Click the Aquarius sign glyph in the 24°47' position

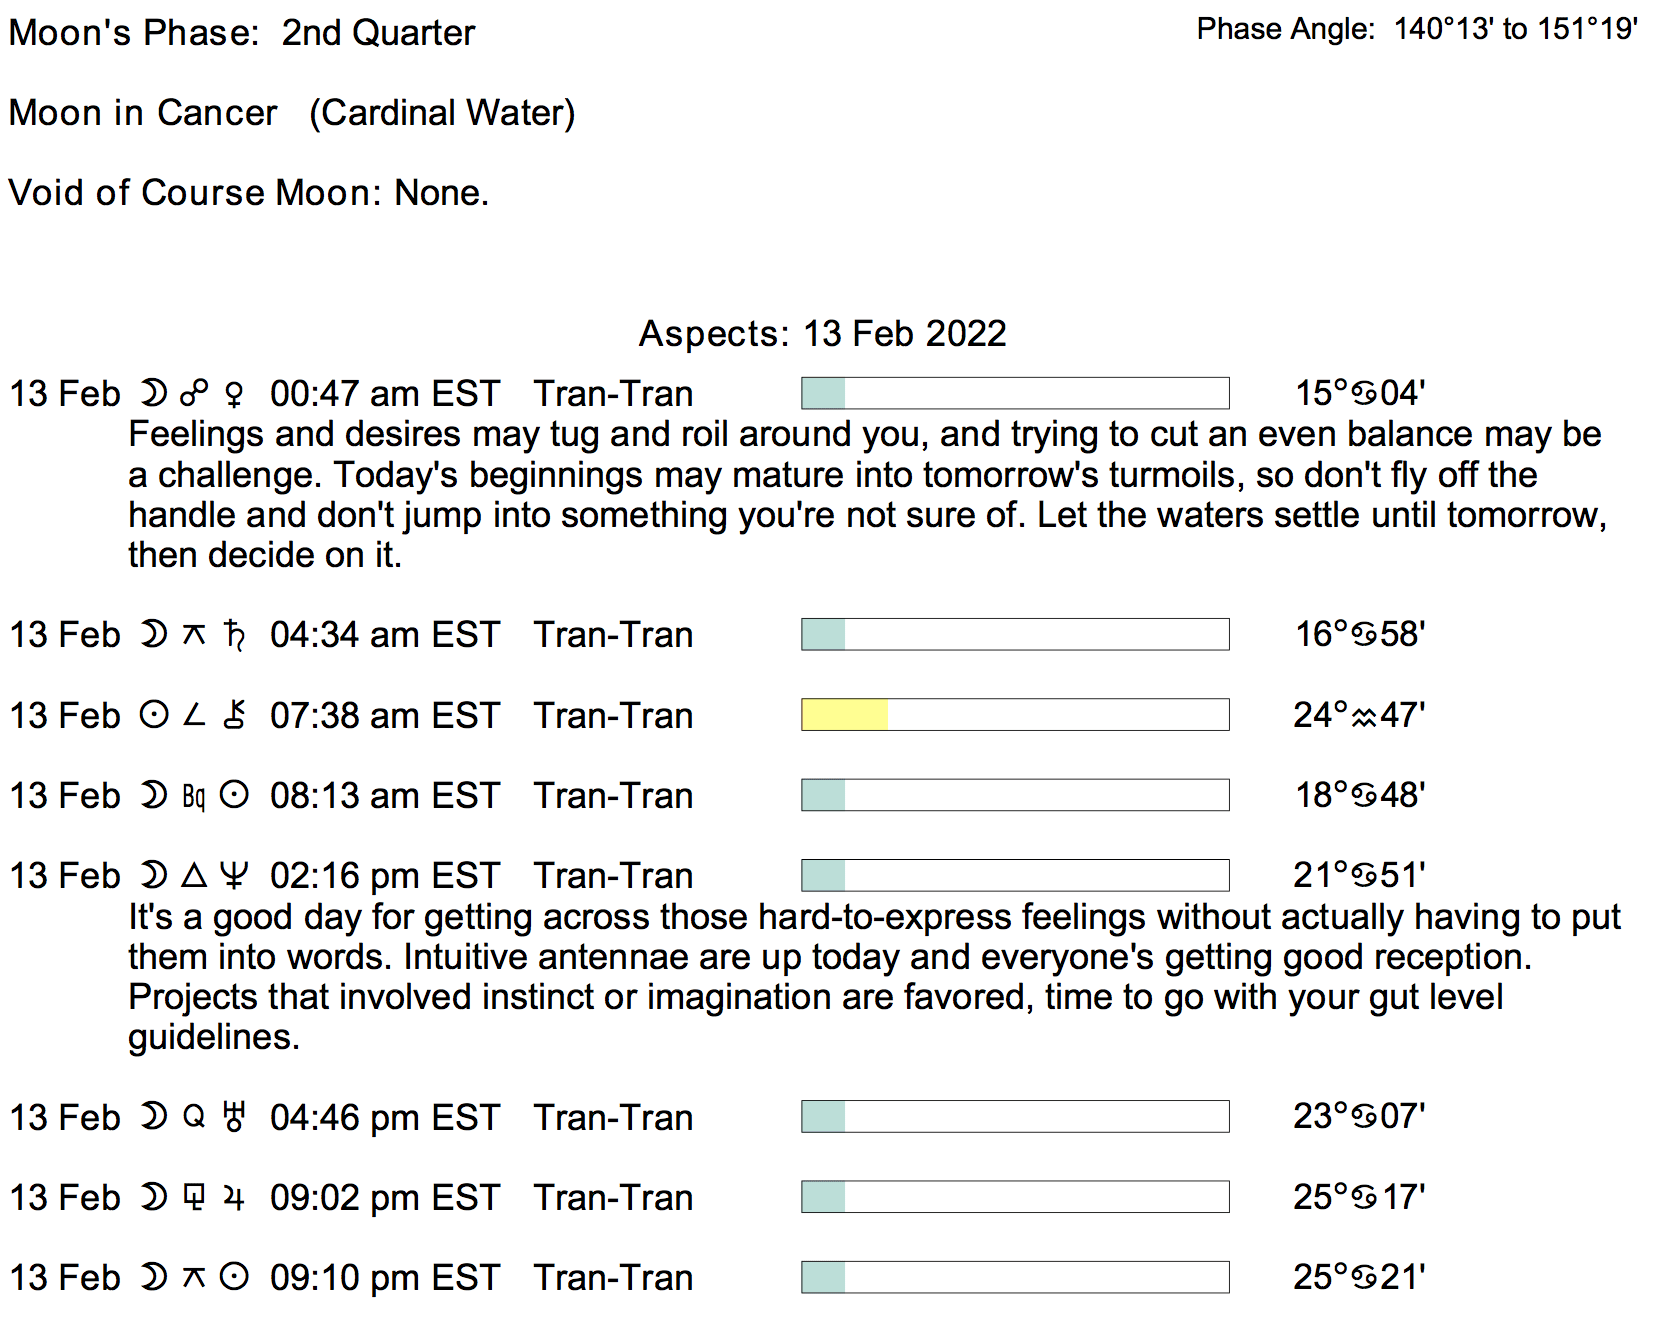tap(1364, 717)
